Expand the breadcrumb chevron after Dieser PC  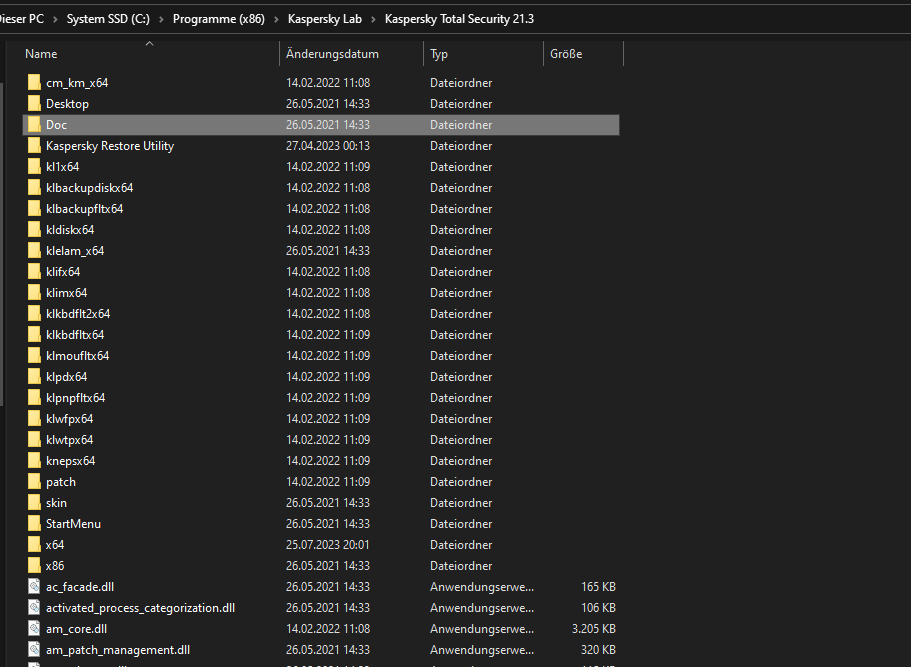55,19
